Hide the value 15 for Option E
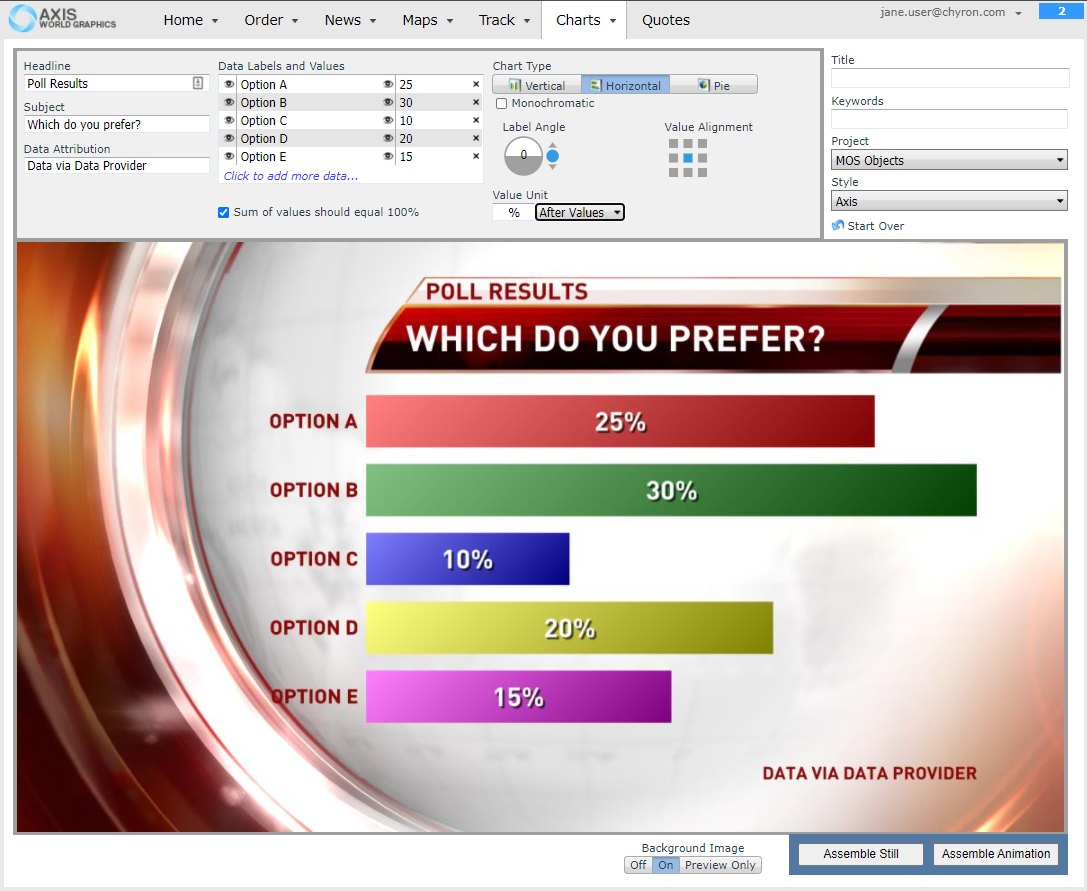 point(388,156)
